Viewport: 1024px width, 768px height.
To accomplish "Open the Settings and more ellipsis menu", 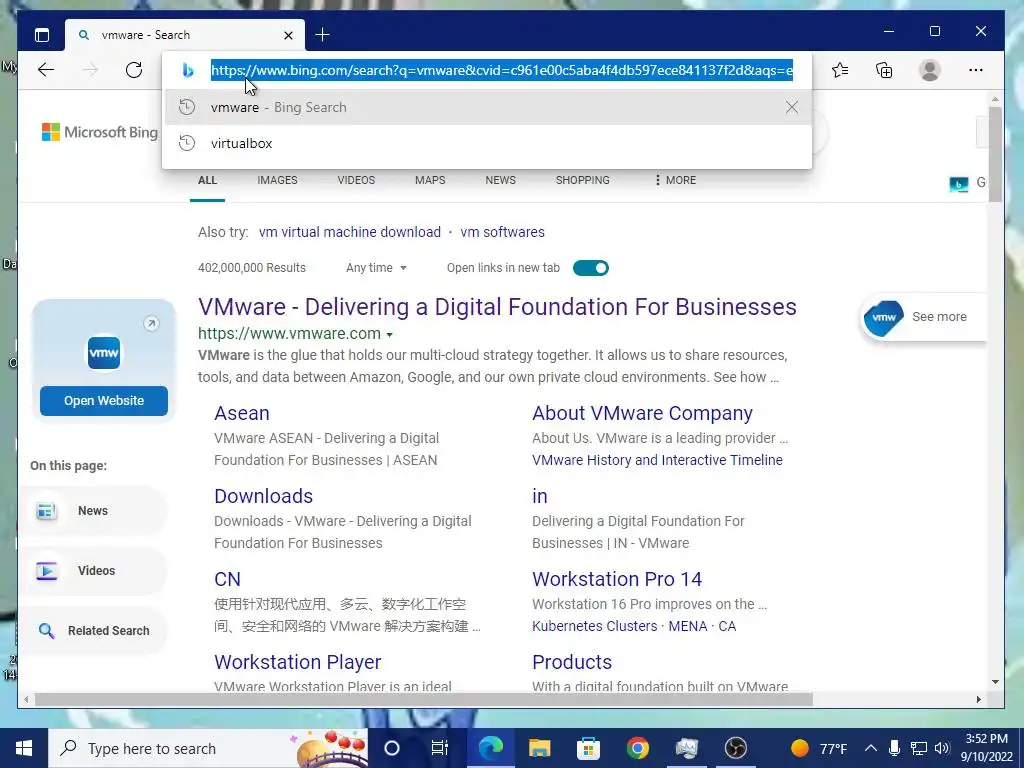I will (x=976, y=70).
